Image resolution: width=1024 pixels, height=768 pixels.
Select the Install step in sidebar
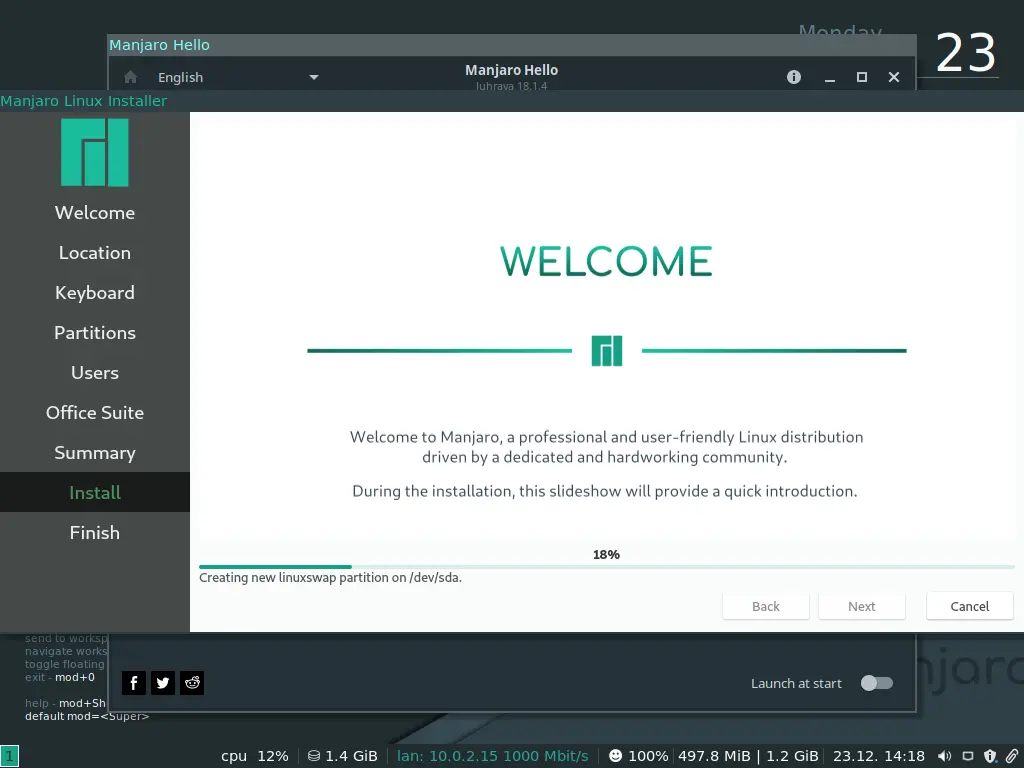tap(95, 492)
